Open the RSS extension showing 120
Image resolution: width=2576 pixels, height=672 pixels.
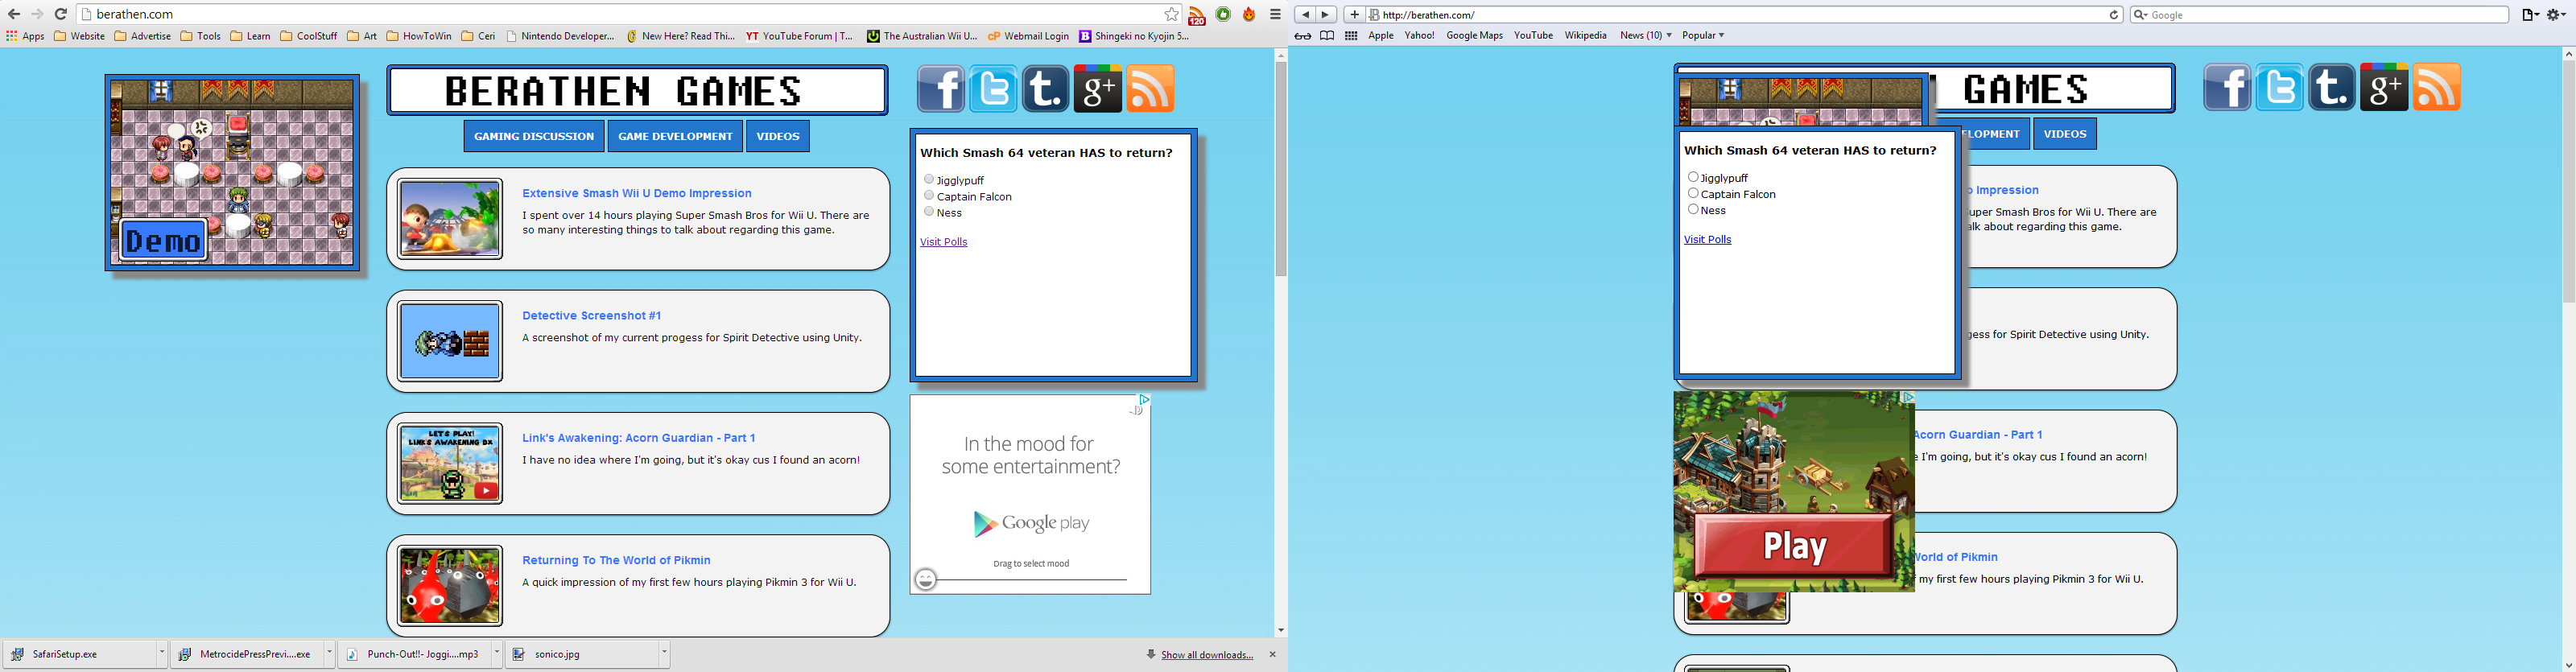point(1197,15)
